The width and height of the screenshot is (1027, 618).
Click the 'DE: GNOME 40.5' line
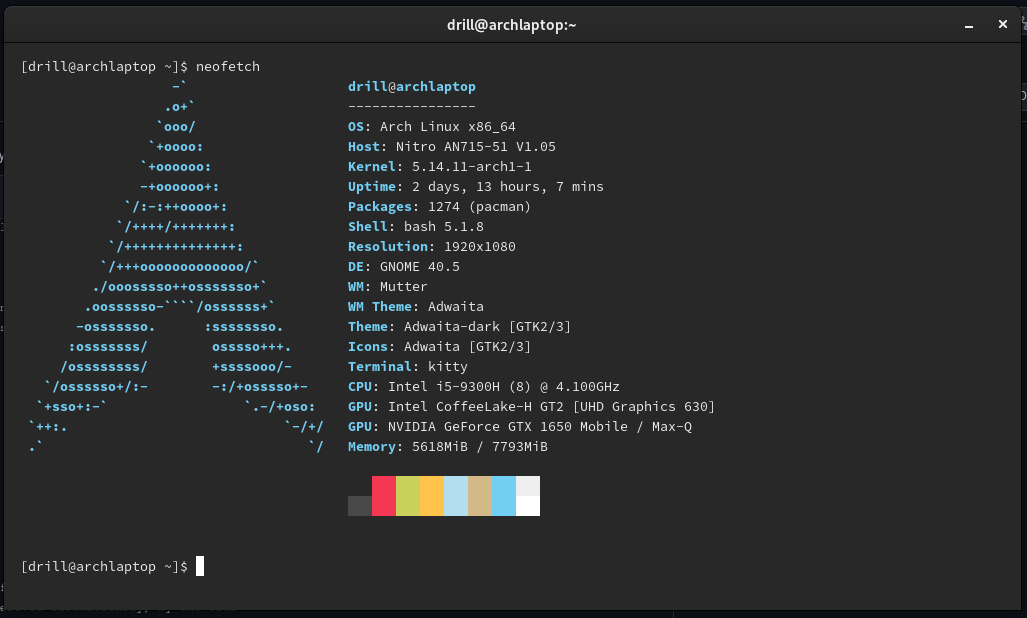403,266
